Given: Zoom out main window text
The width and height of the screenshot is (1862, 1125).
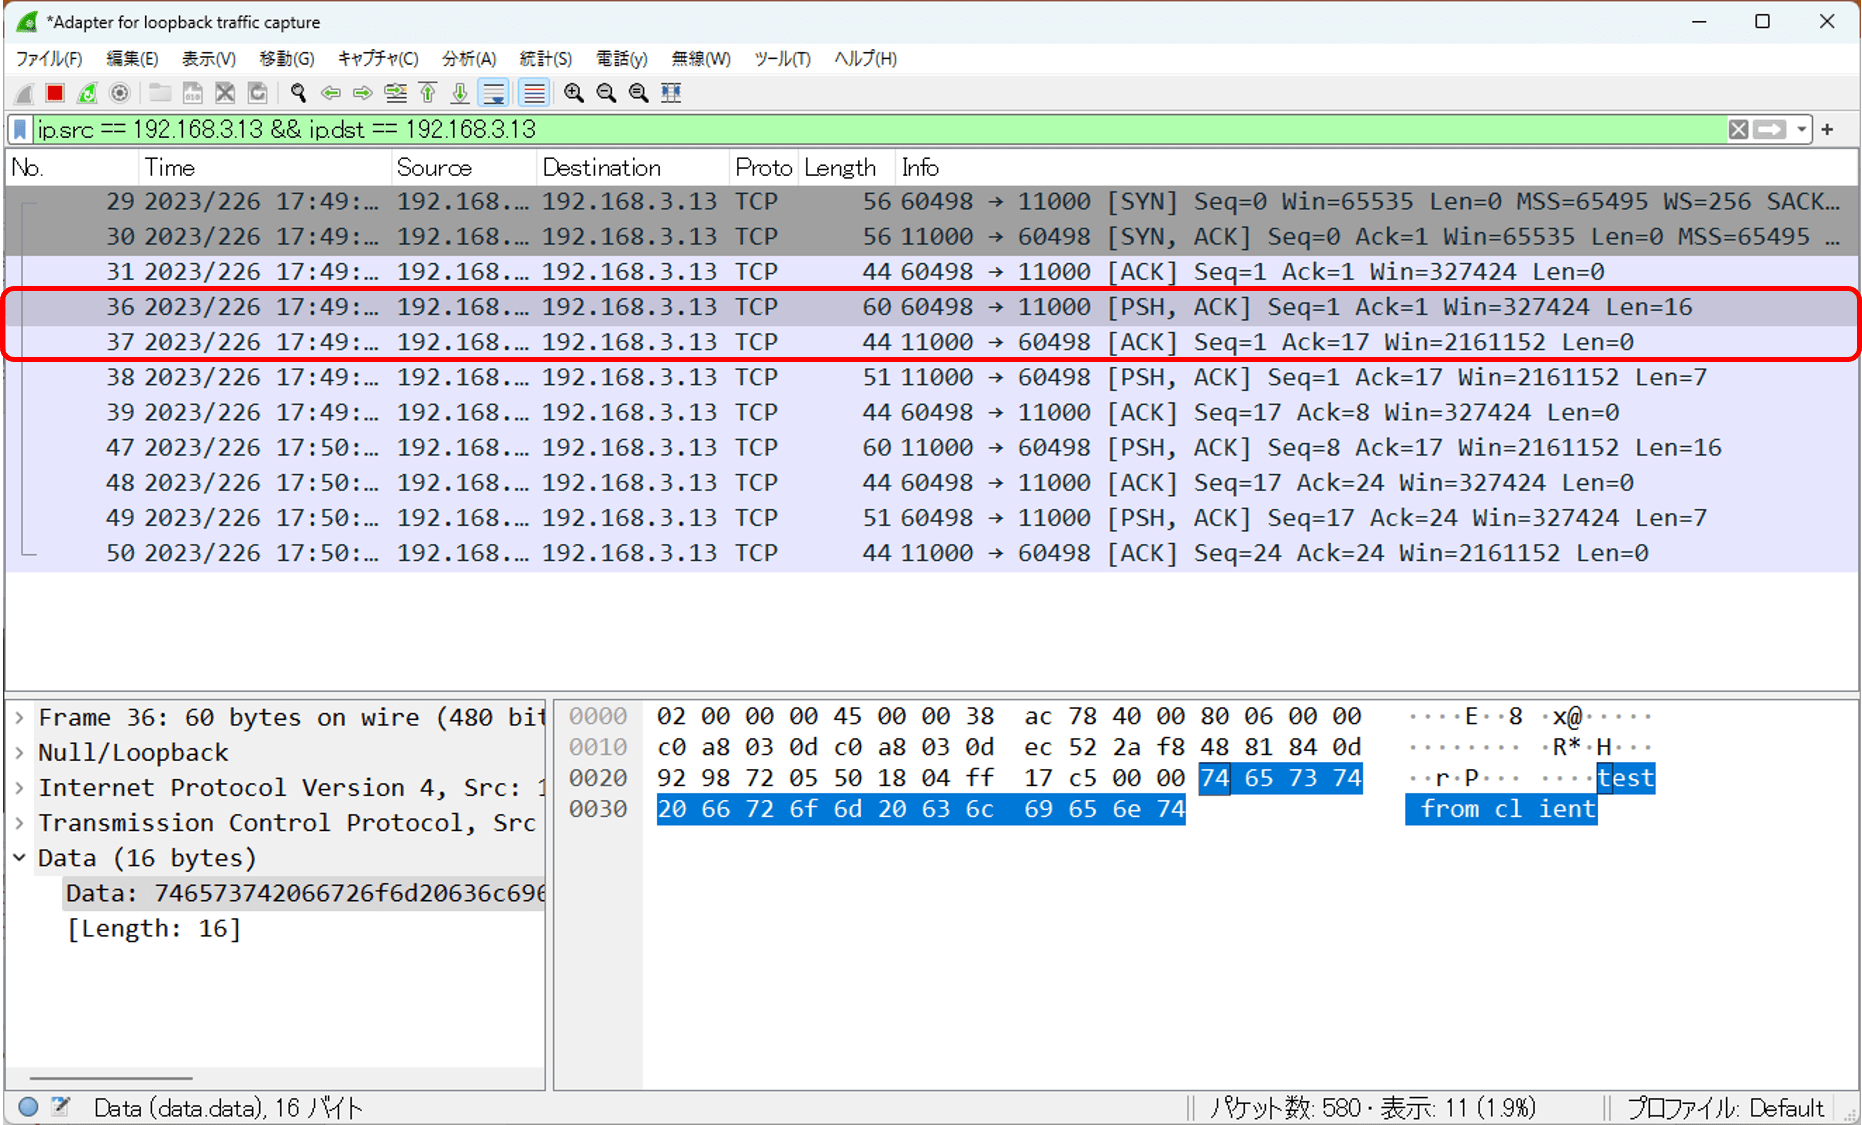Looking at the screenshot, I should pyautogui.click(x=606, y=93).
